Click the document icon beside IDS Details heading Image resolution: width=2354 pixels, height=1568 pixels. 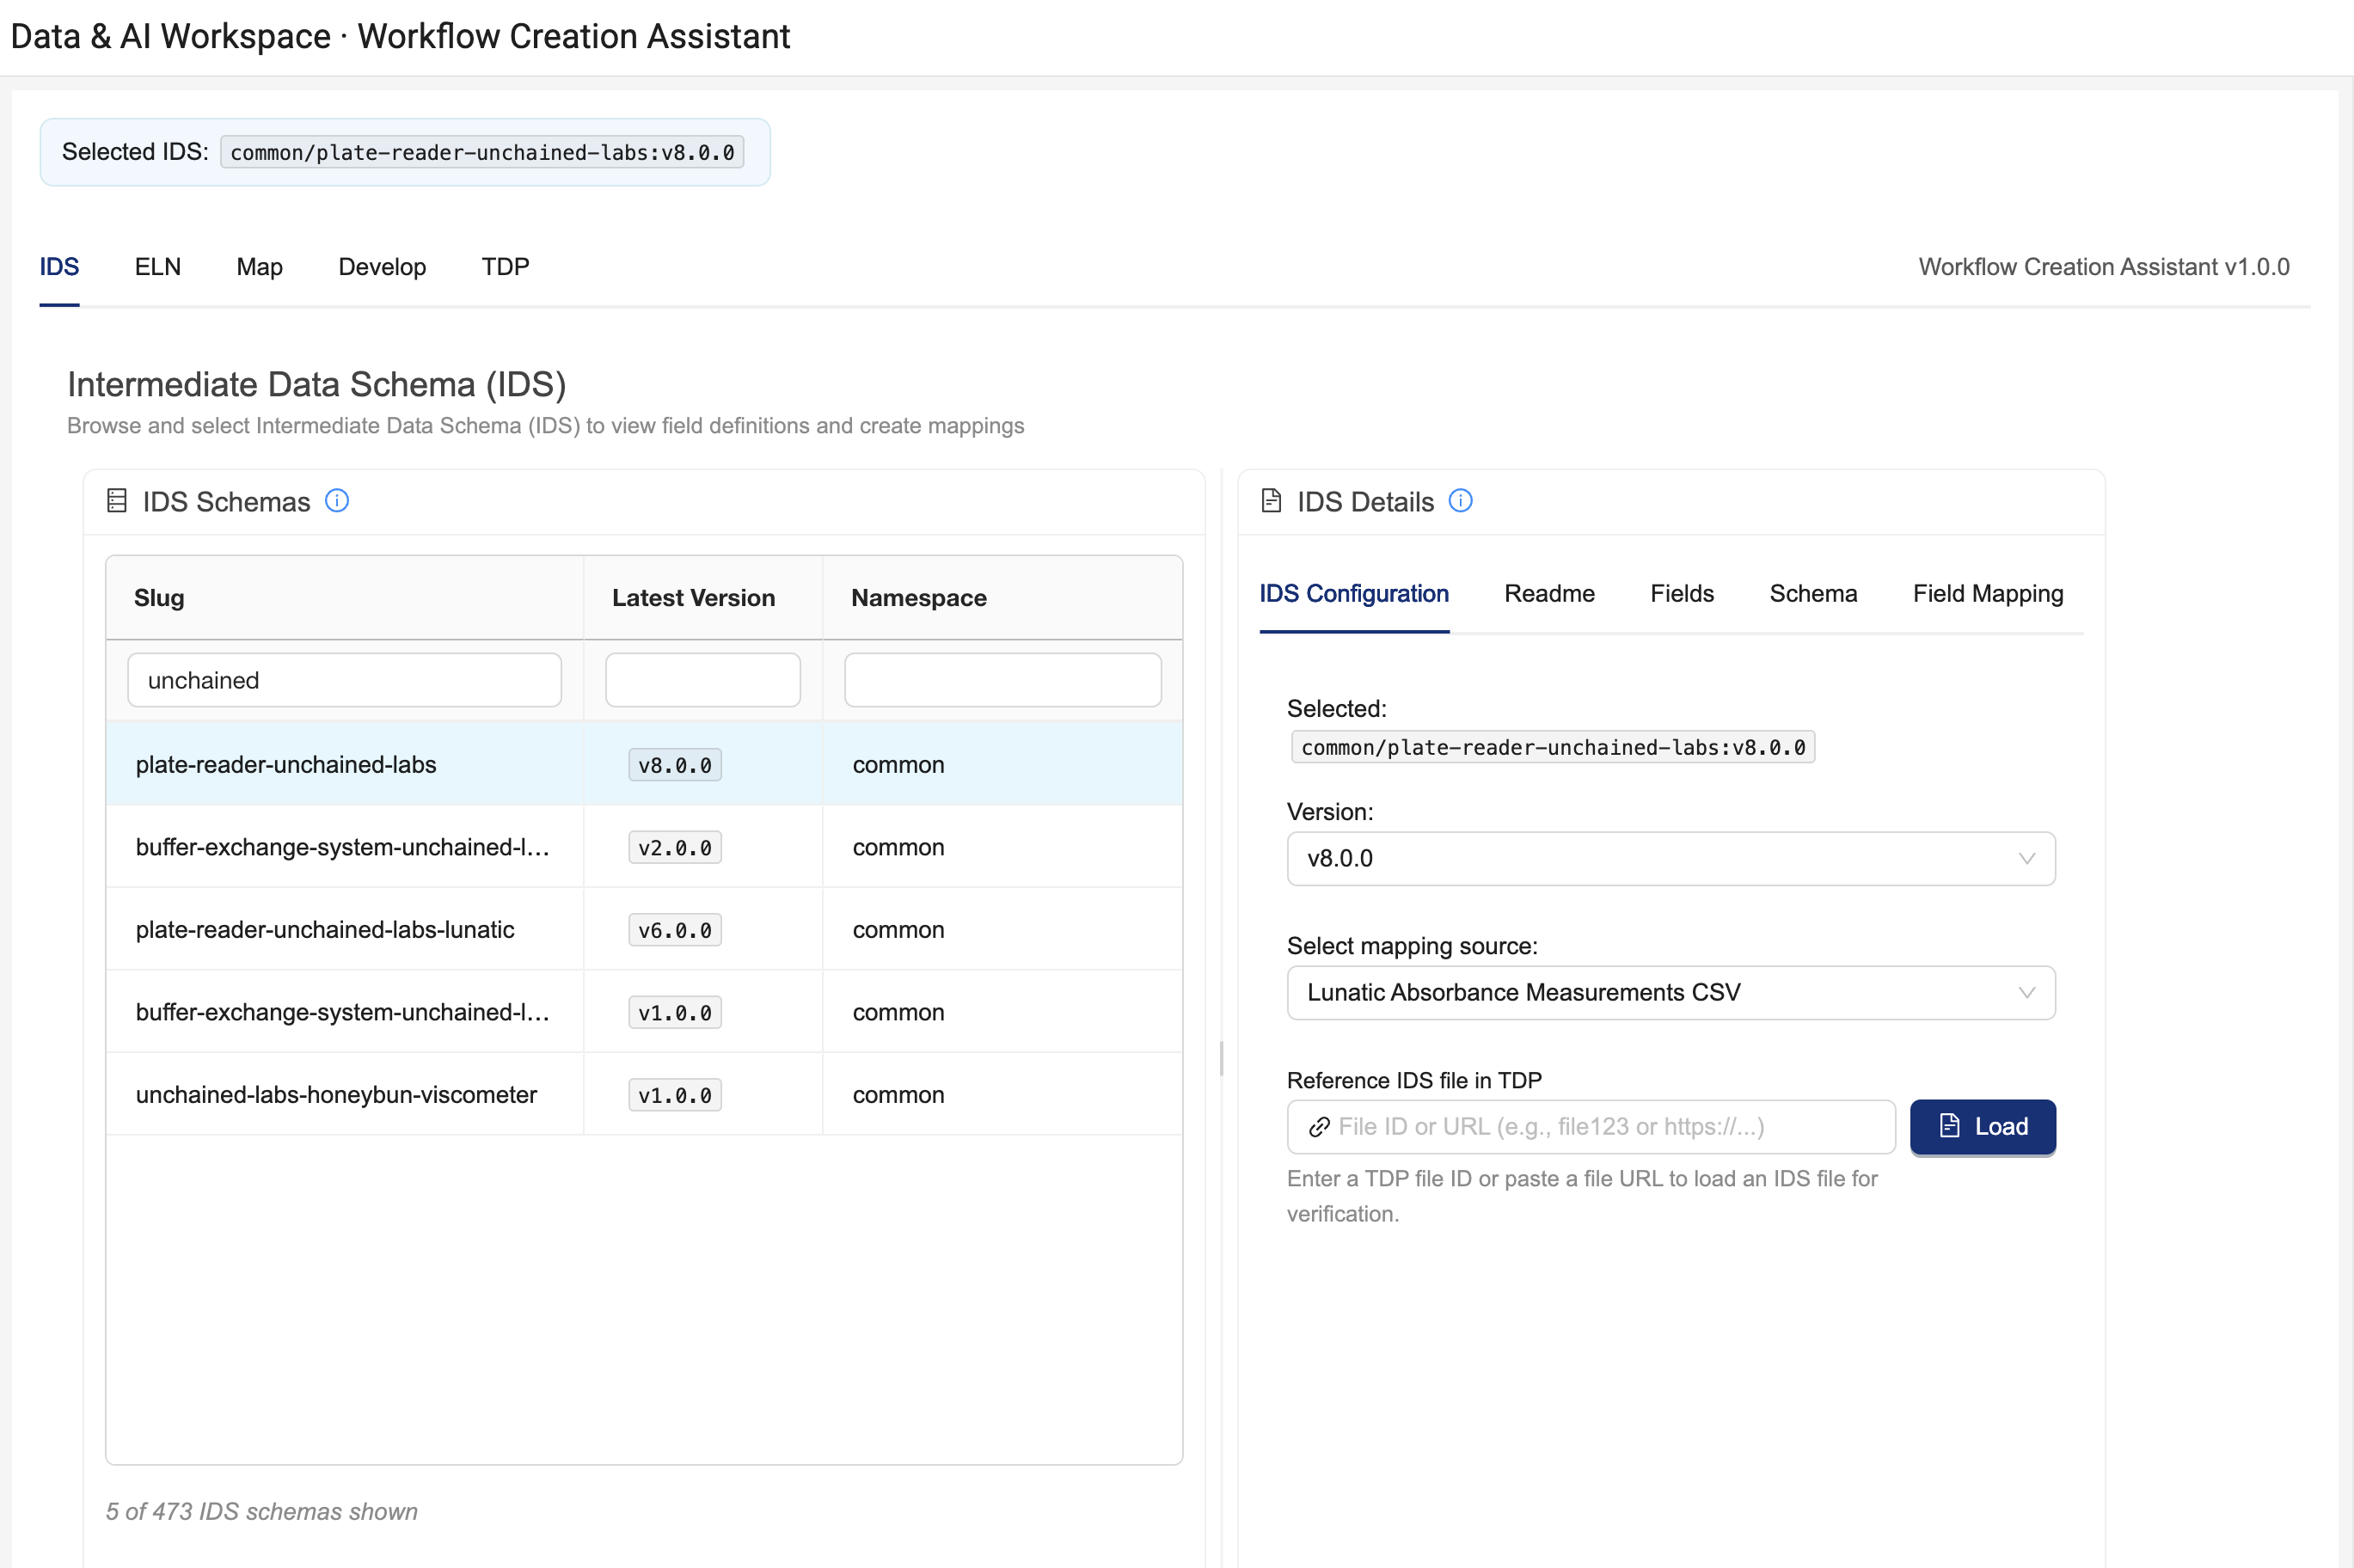tap(1271, 500)
